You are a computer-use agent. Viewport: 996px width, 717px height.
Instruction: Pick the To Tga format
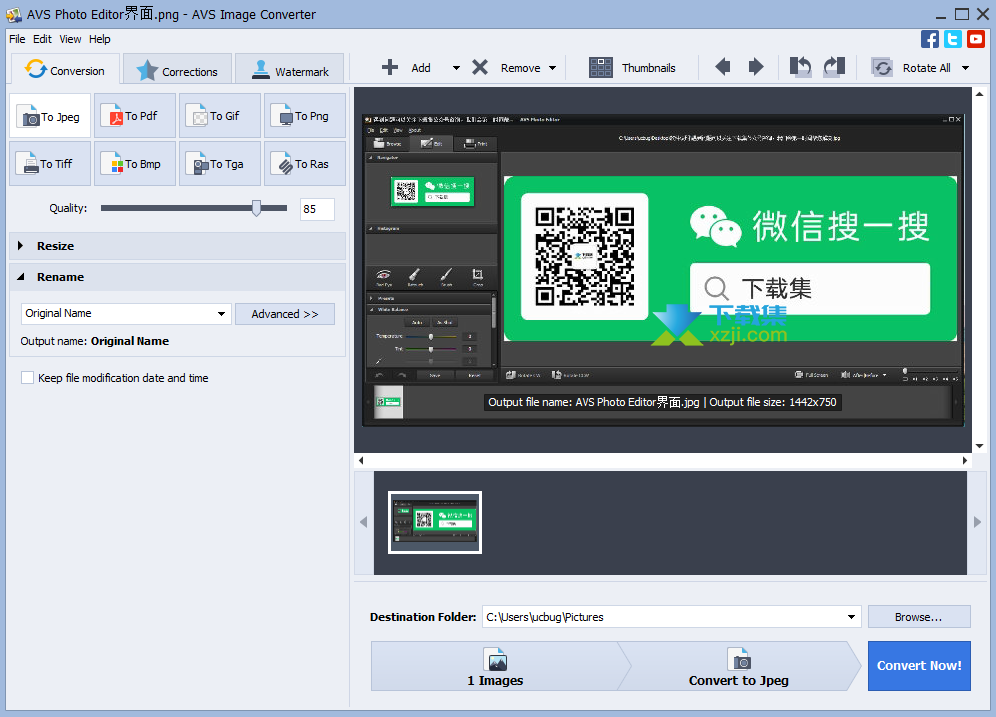point(220,164)
